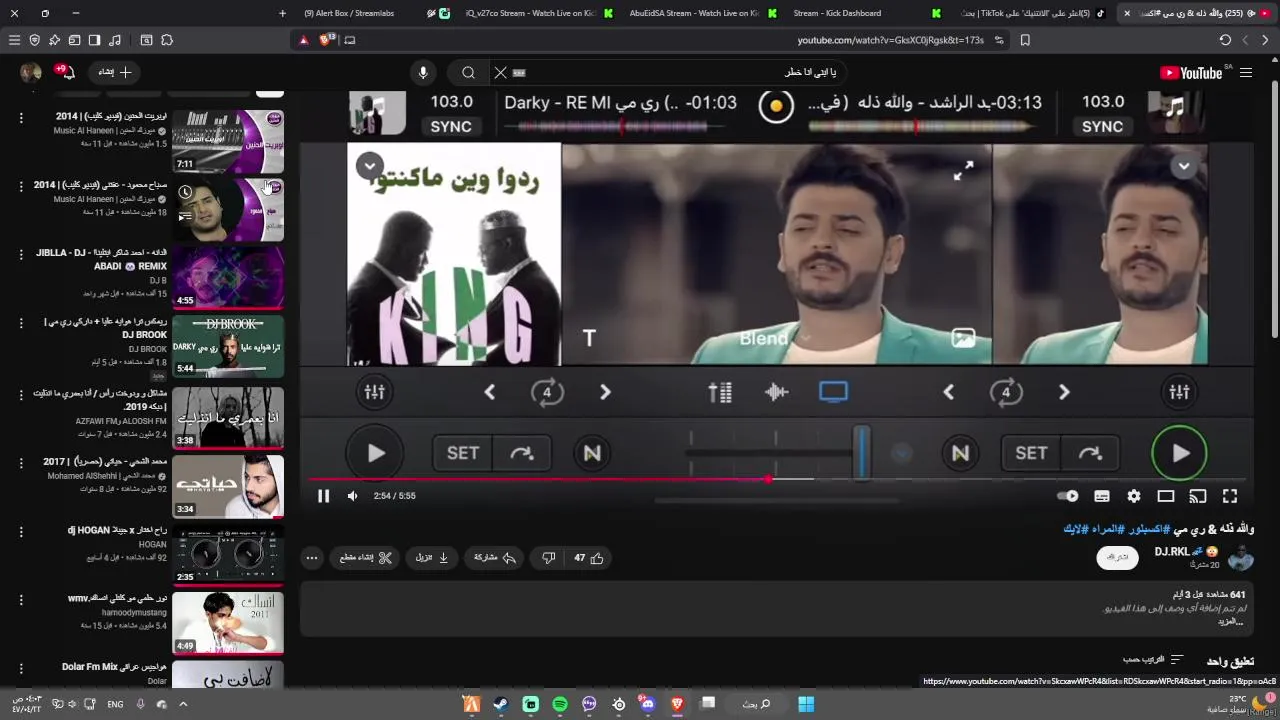1280x720 pixels.
Task: Open the browser extensions puzzle icon
Action: [167, 40]
